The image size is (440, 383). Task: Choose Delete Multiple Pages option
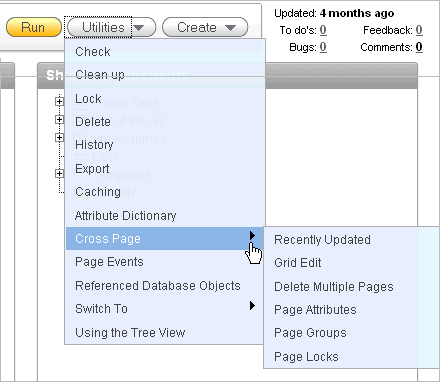point(352,287)
